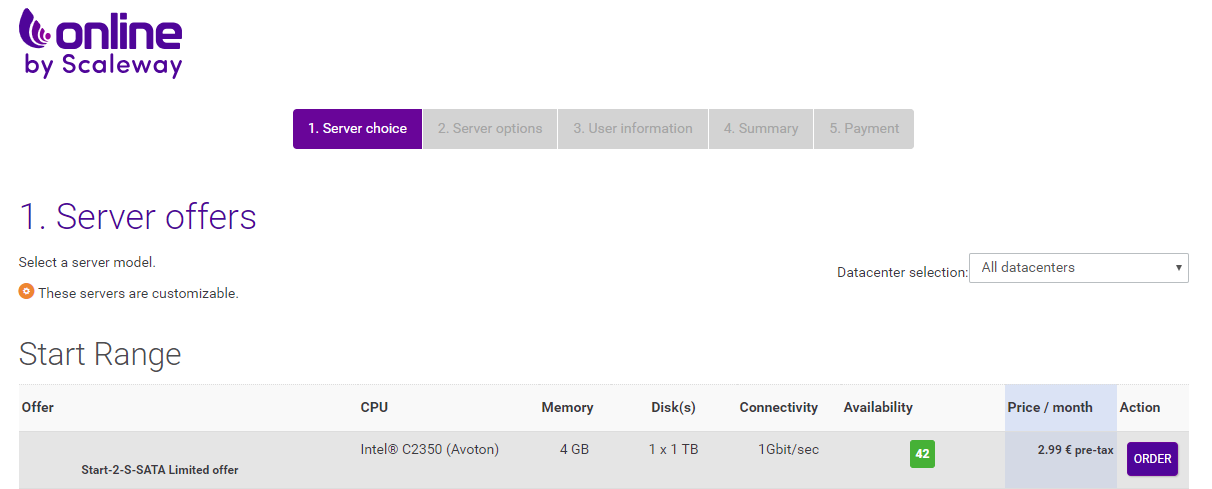Click the Online by Scaleway logo
The height and width of the screenshot is (489, 1212).
tap(100, 43)
